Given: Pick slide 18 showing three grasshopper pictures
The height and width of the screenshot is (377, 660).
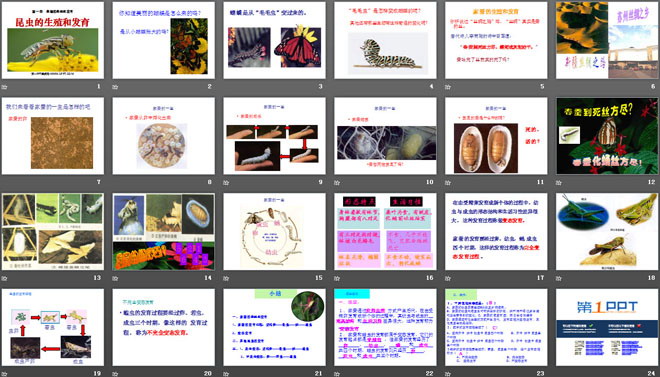Looking at the screenshot, I should 607,231.
